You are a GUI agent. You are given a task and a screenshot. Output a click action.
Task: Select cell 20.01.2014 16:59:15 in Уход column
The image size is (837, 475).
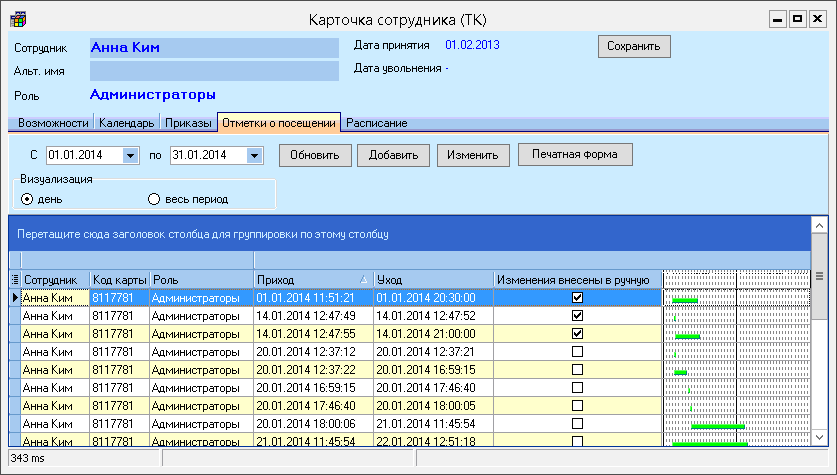click(x=433, y=369)
